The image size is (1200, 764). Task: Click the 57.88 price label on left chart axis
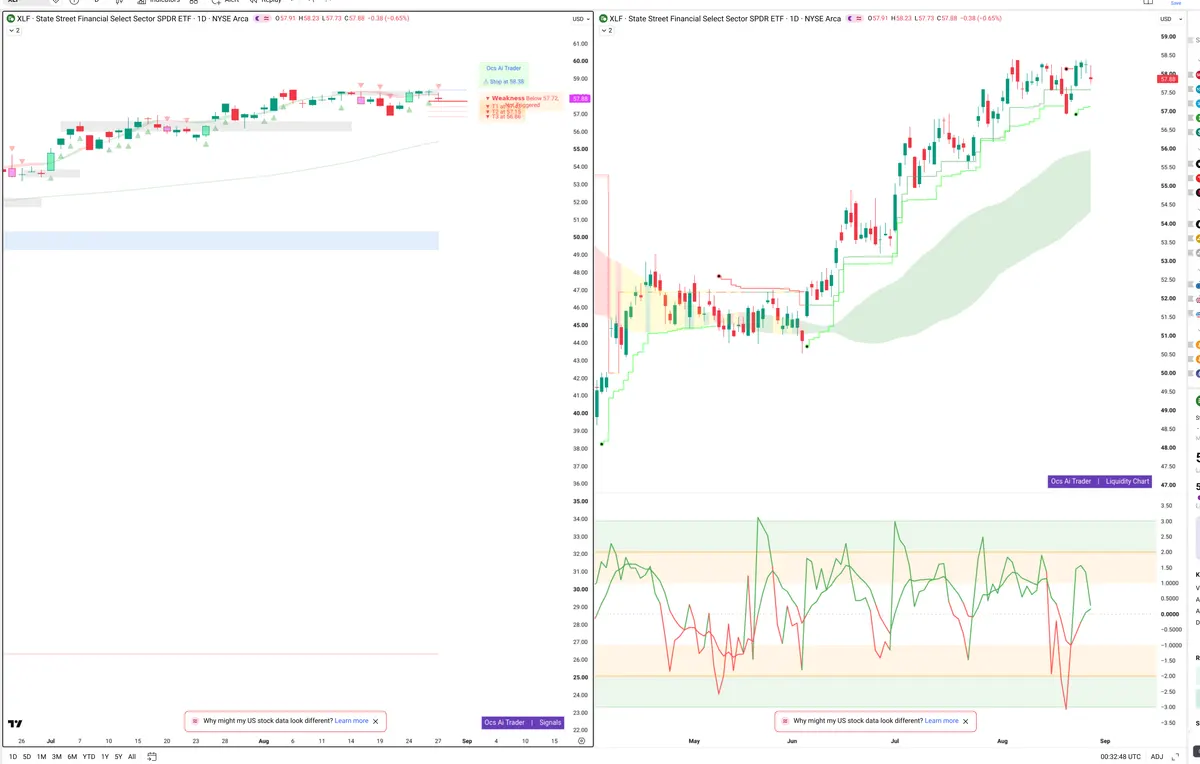(579, 98)
